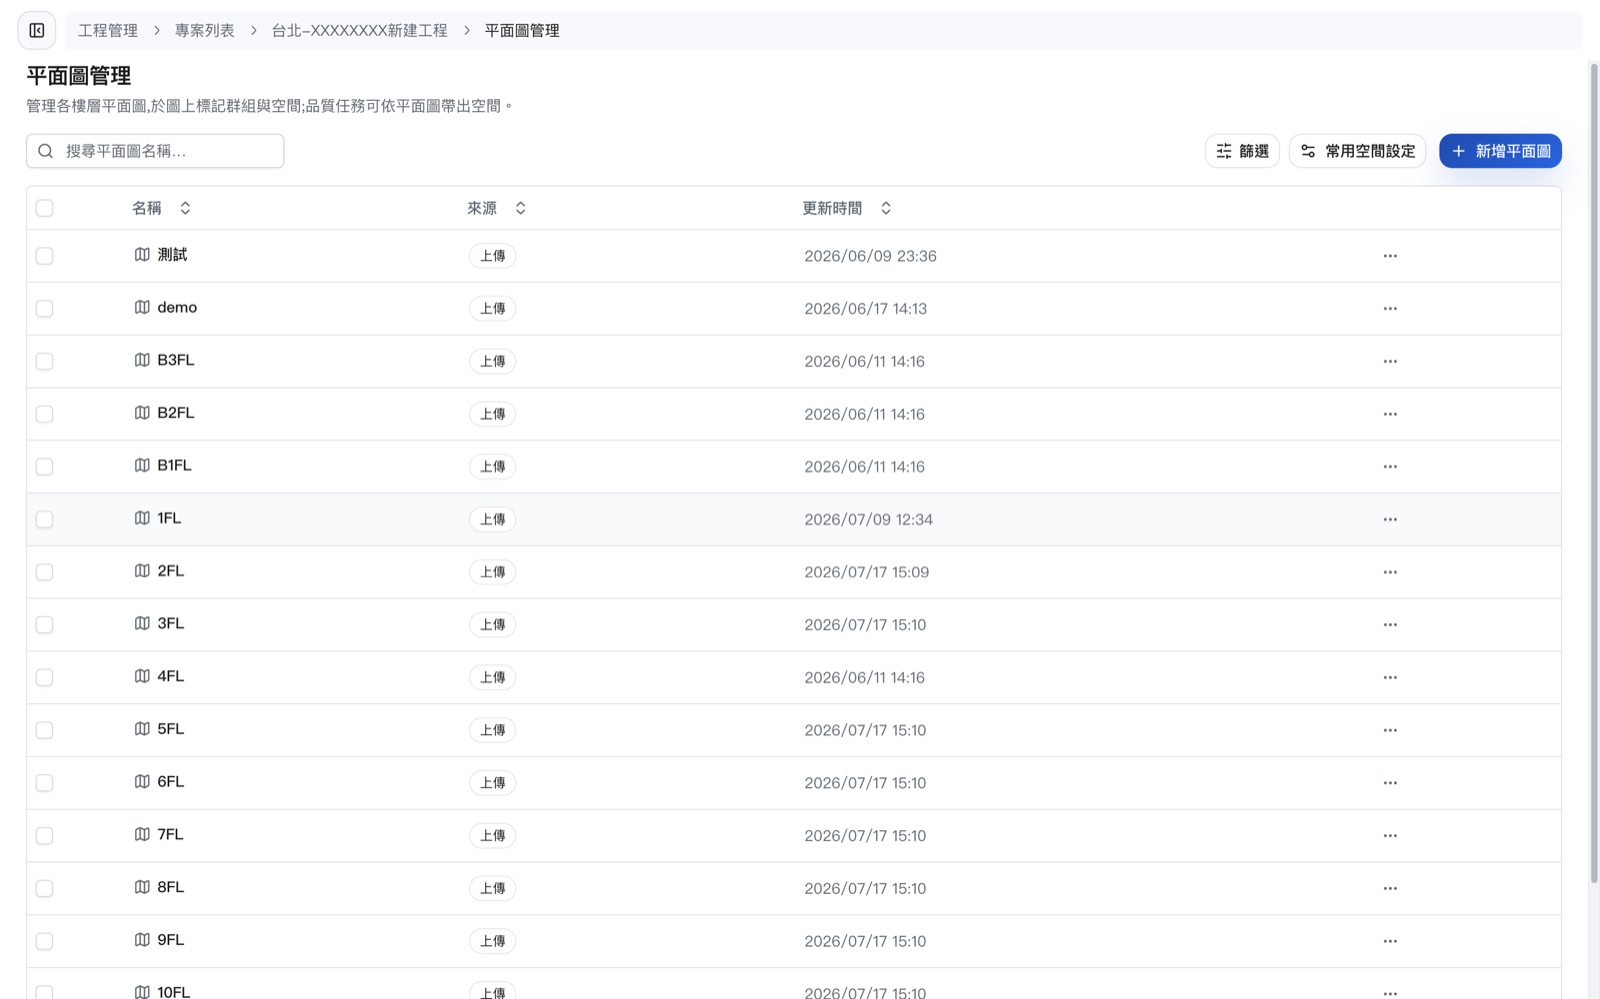Check the B3FL row checkbox
Image resolution: width=1600 pixels, height=999 pixels.
pyautogui.click(x=44, y=361)
